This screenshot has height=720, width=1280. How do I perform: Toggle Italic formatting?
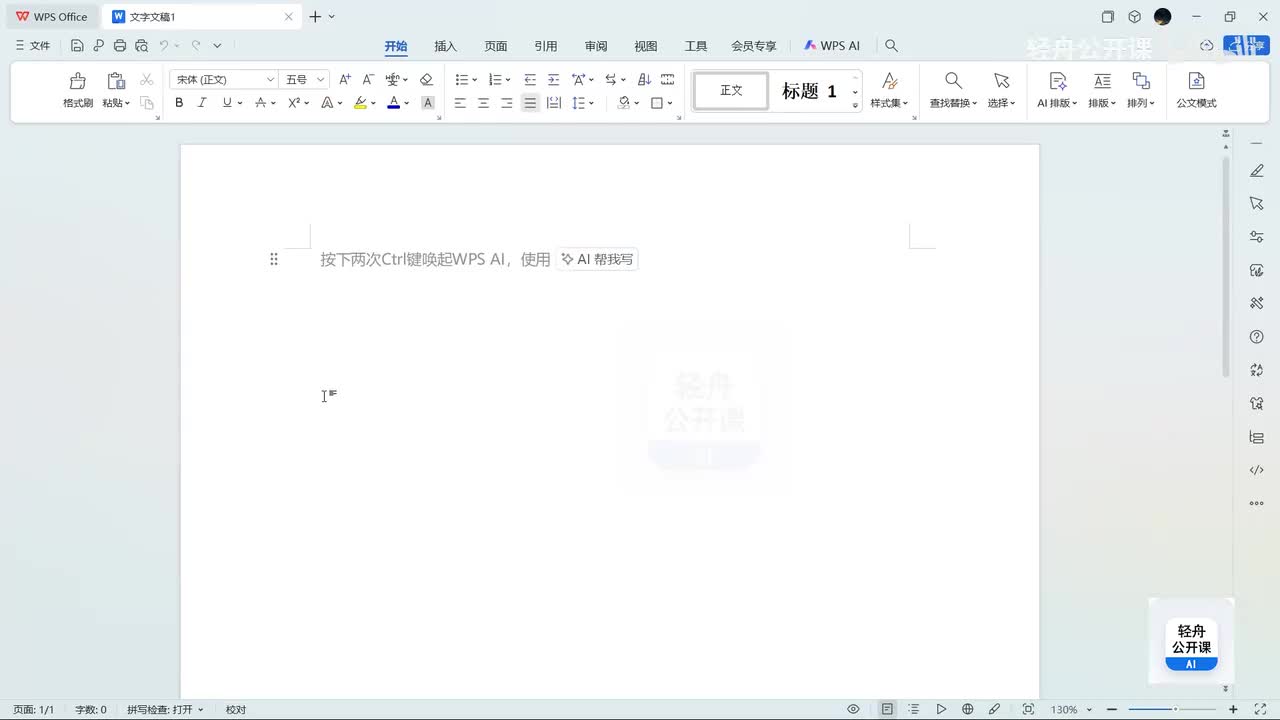pyautogui.click(x=202, y=103)
